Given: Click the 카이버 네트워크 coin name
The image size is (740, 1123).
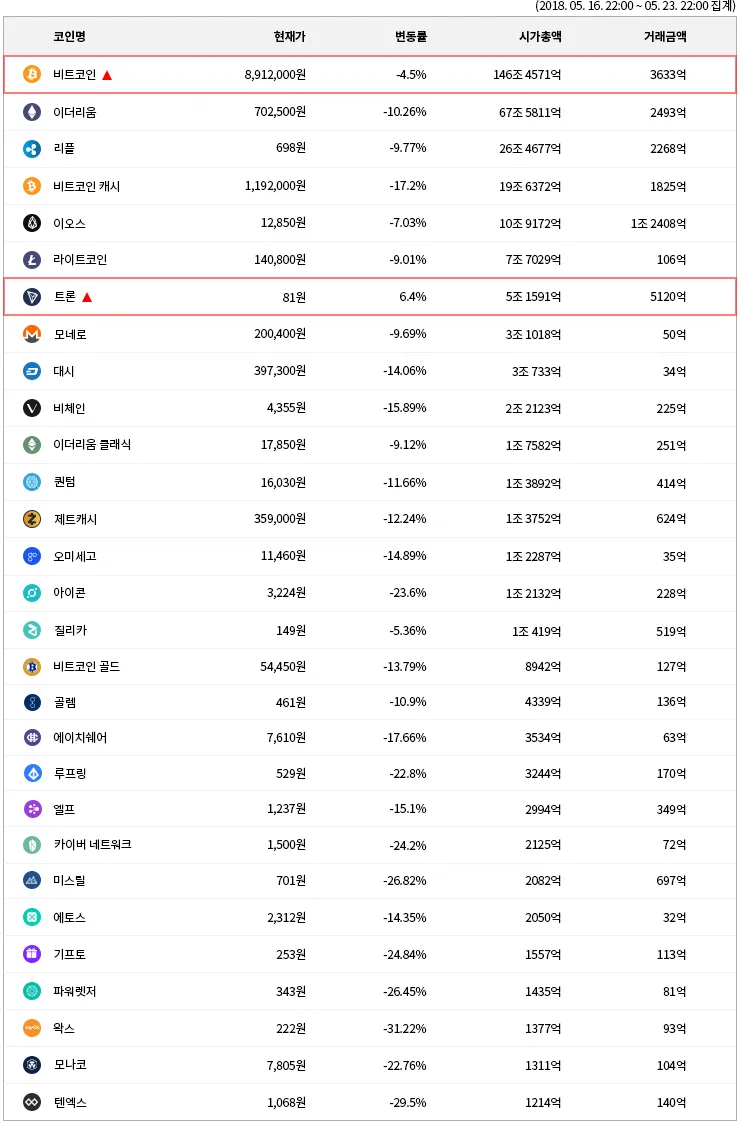Looking at the screenshot, I should 92,844.
